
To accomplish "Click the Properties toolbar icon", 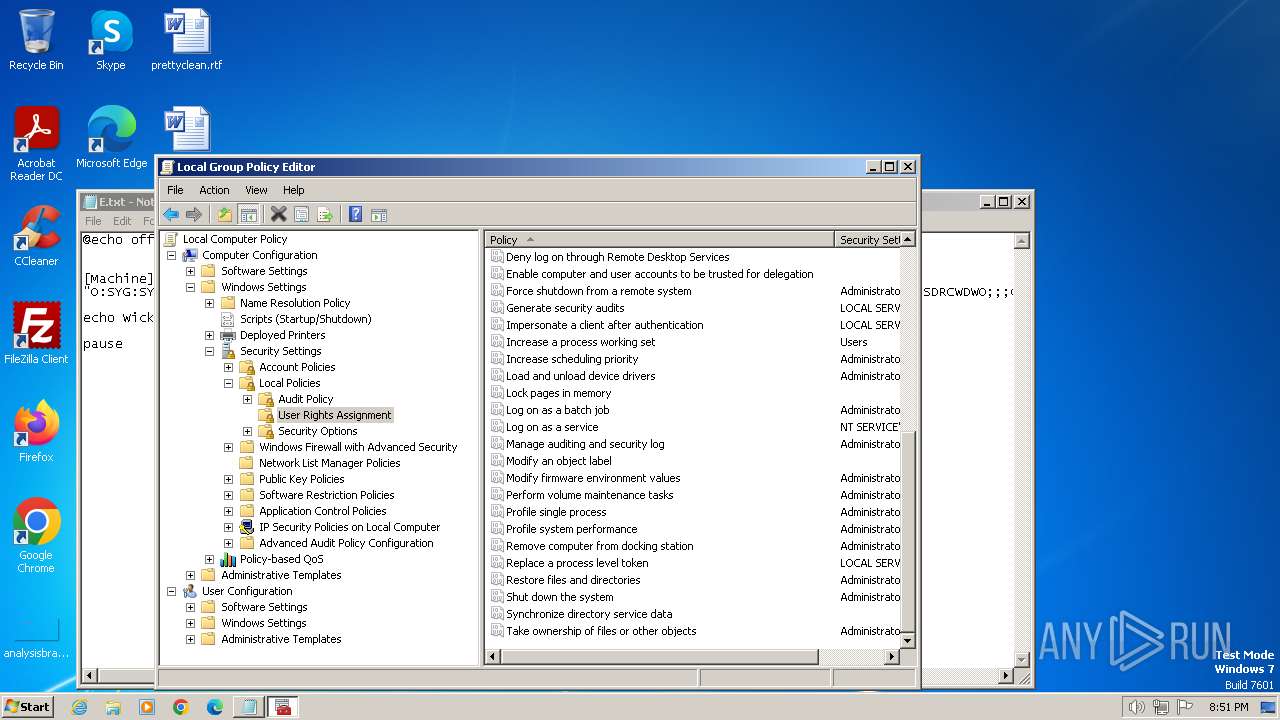I will click(x=301, y=214).
